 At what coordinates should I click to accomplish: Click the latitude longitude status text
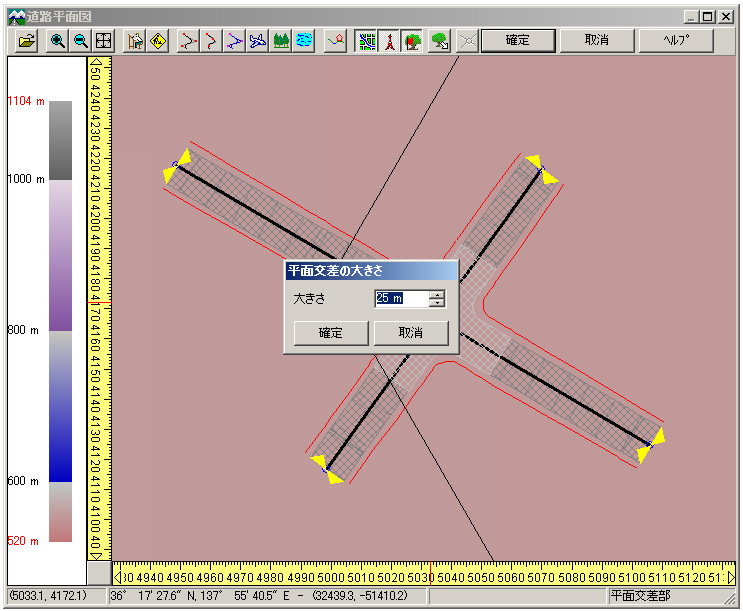(259, 596)
